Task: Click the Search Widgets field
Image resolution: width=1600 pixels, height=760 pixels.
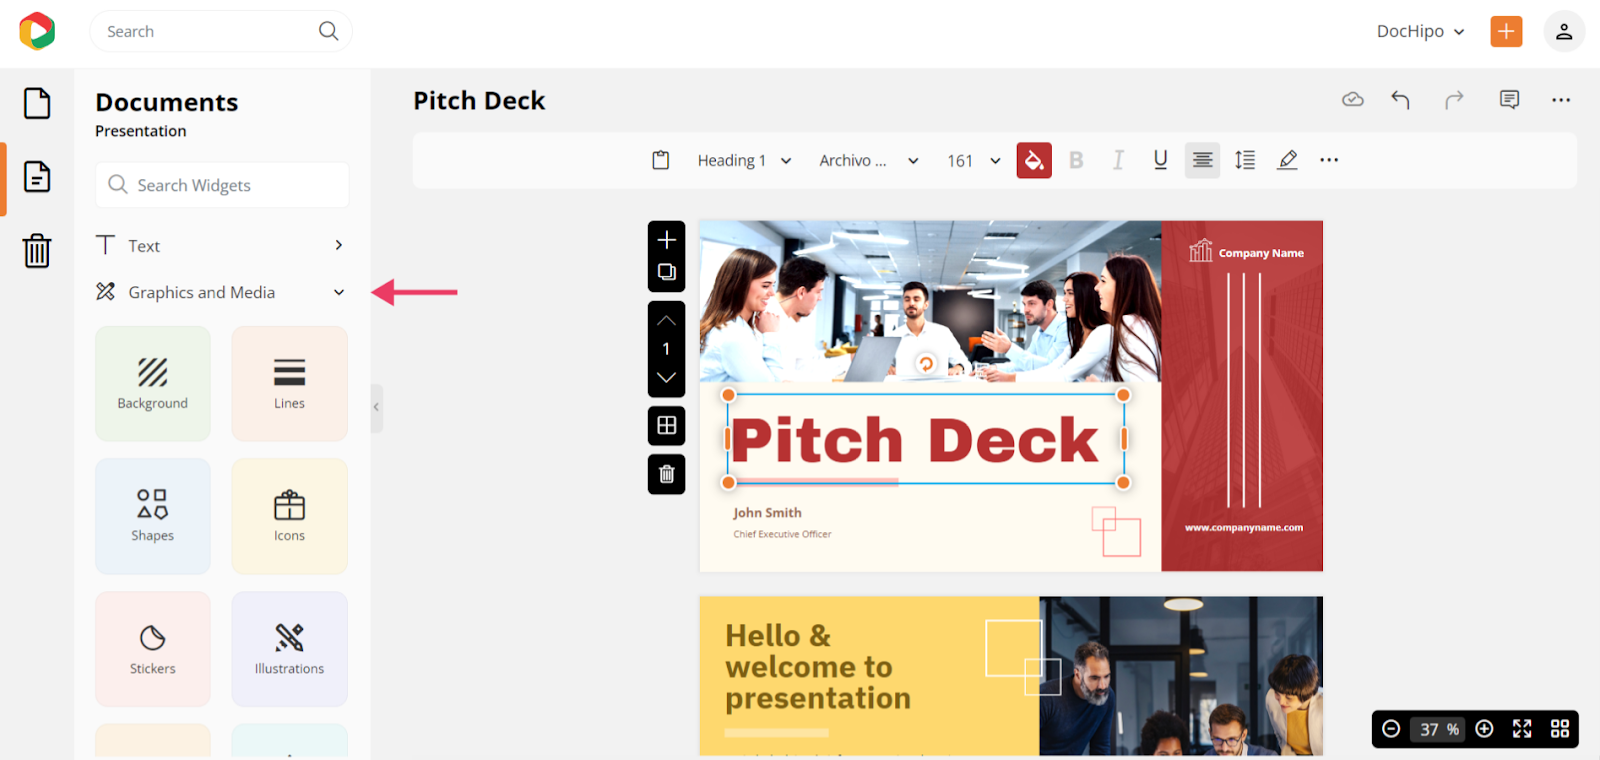Action: coord(222,185)
